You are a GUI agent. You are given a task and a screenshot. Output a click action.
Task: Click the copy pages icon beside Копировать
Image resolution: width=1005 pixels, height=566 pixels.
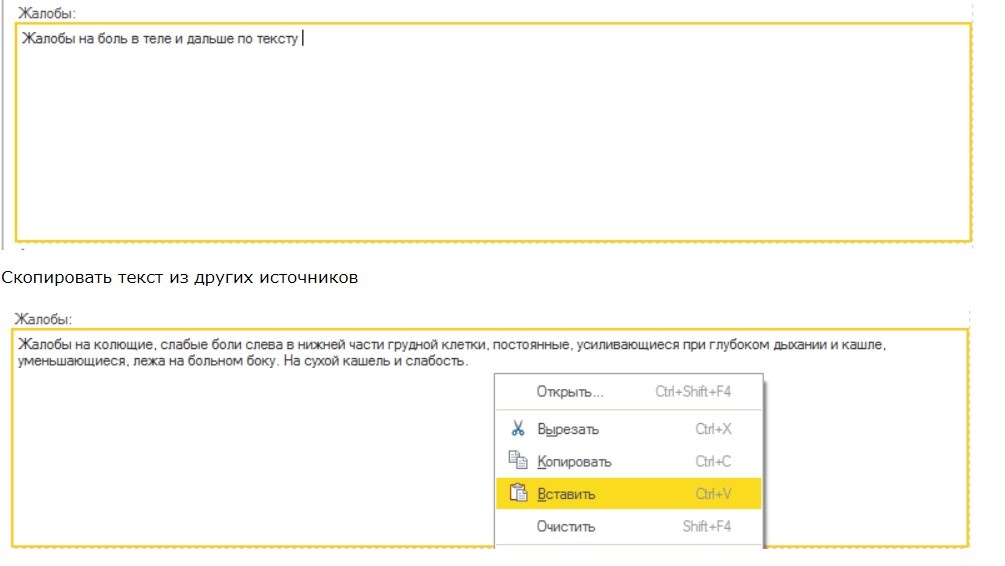(517, 461)
